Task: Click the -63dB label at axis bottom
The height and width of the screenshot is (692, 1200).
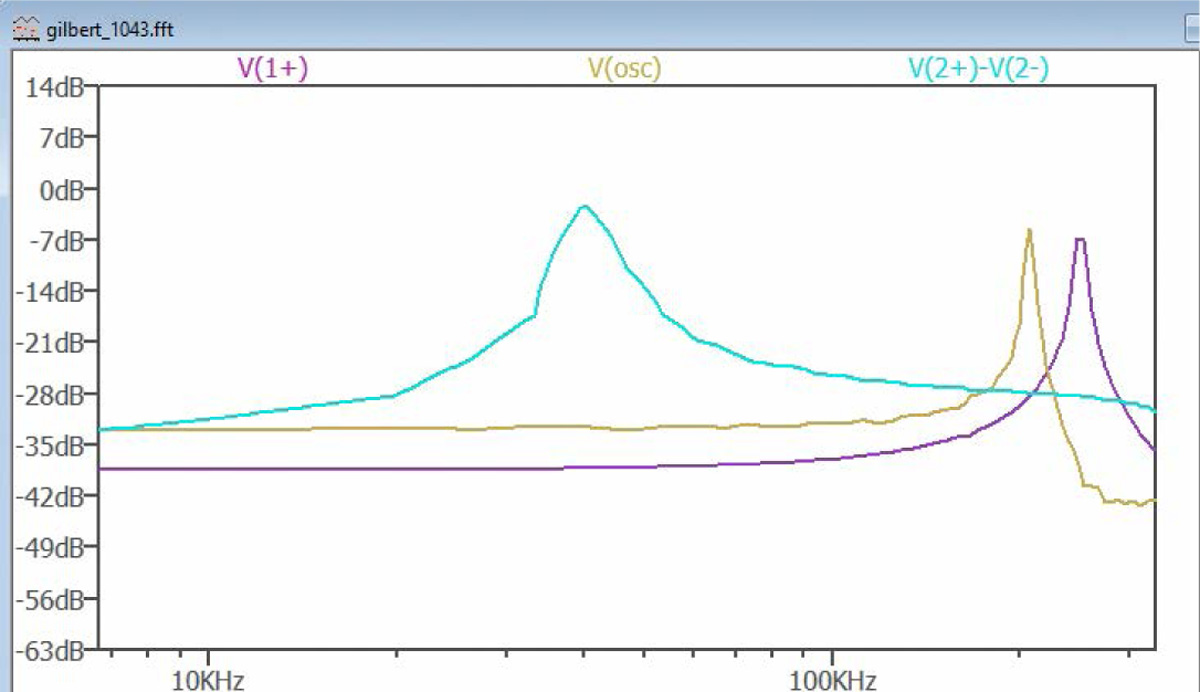Action: [x=50, y=650]
